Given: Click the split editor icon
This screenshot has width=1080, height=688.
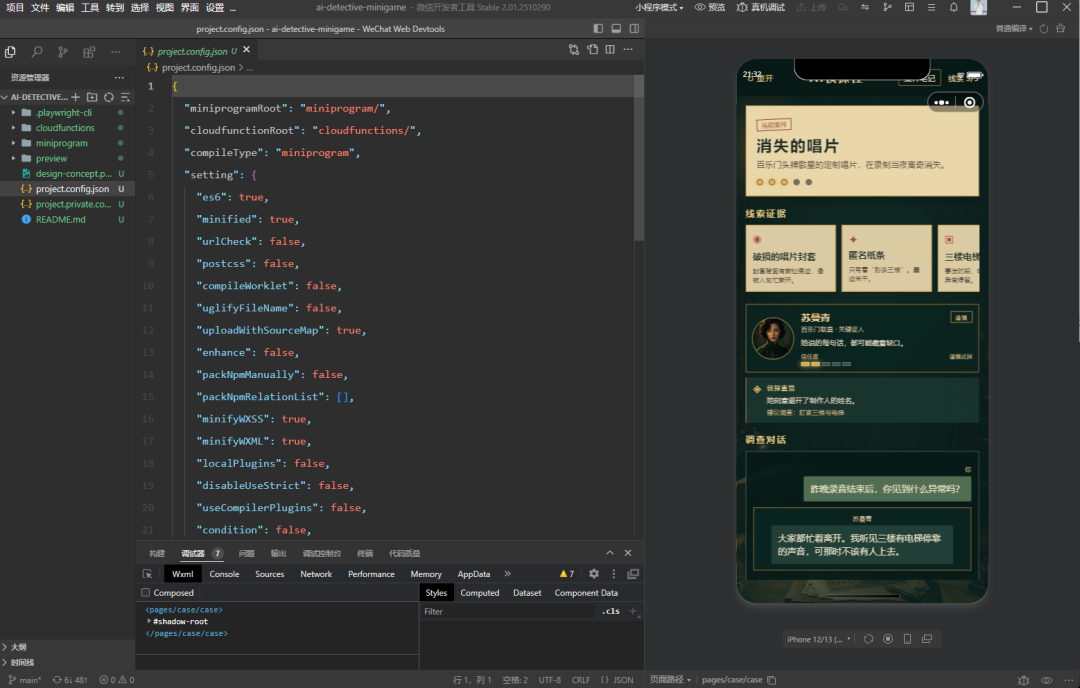Looking at the screenshot, I should point(610,50).
